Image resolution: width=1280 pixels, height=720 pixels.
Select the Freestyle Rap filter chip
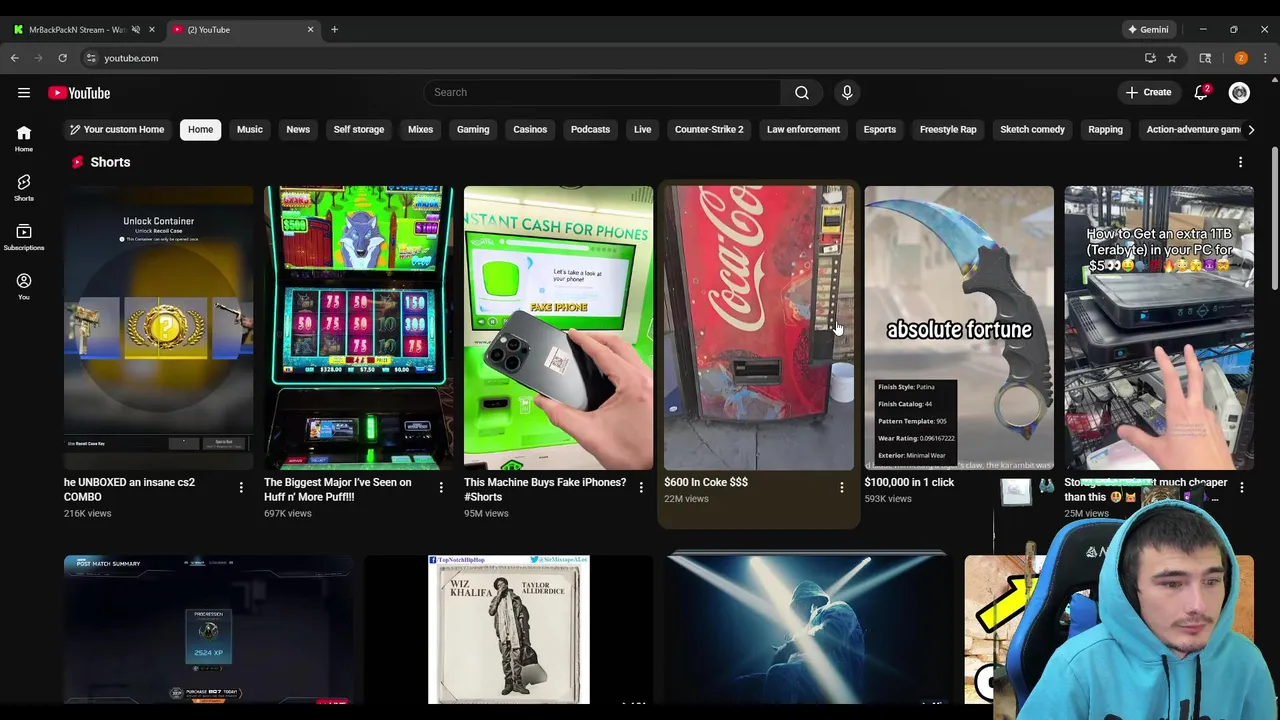(x=948, y=129)
